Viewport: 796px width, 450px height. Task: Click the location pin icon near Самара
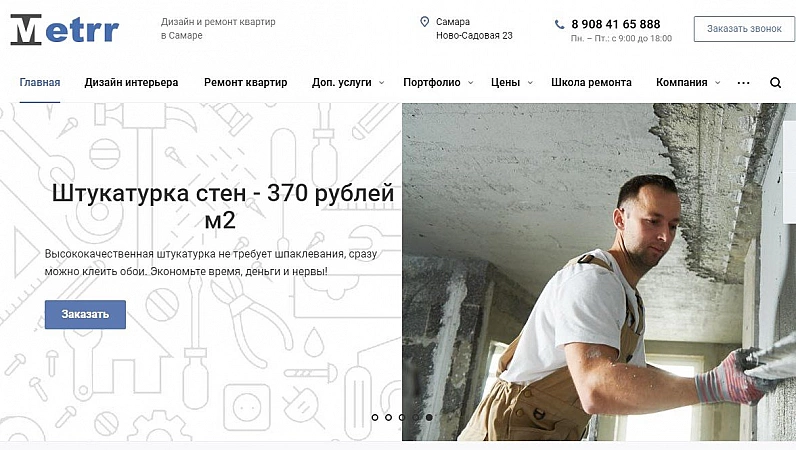[x=424, y=22]
